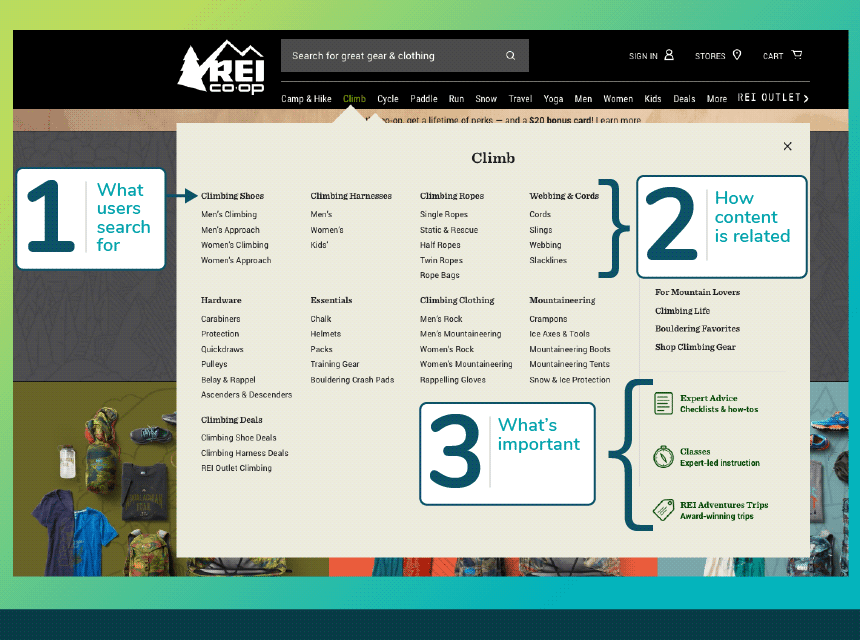
Task: Click the REI Adventures Trips ticket icon
Action: pyautogui.click(x=663, y=510)
